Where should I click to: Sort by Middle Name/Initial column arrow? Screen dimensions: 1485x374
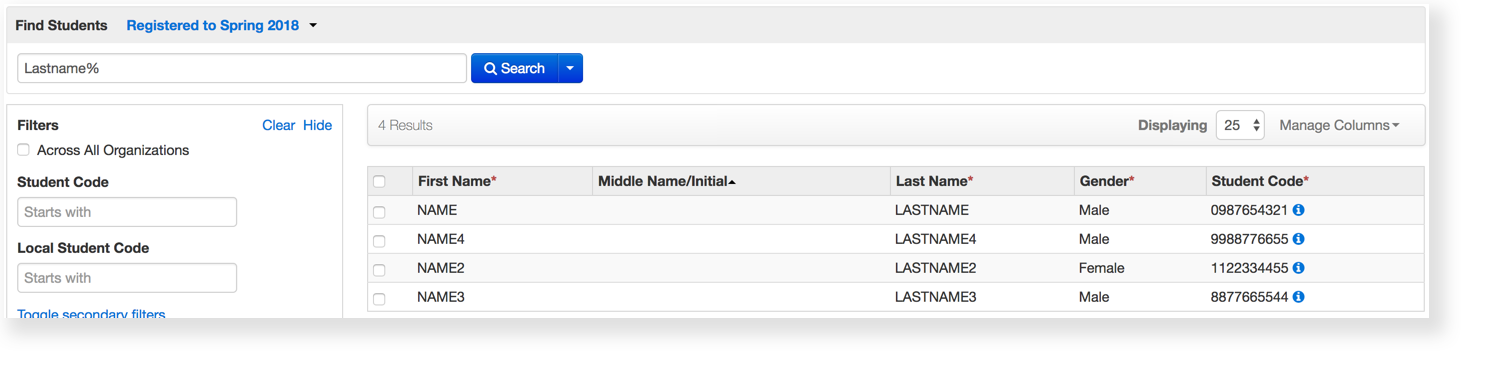(732, 182)
